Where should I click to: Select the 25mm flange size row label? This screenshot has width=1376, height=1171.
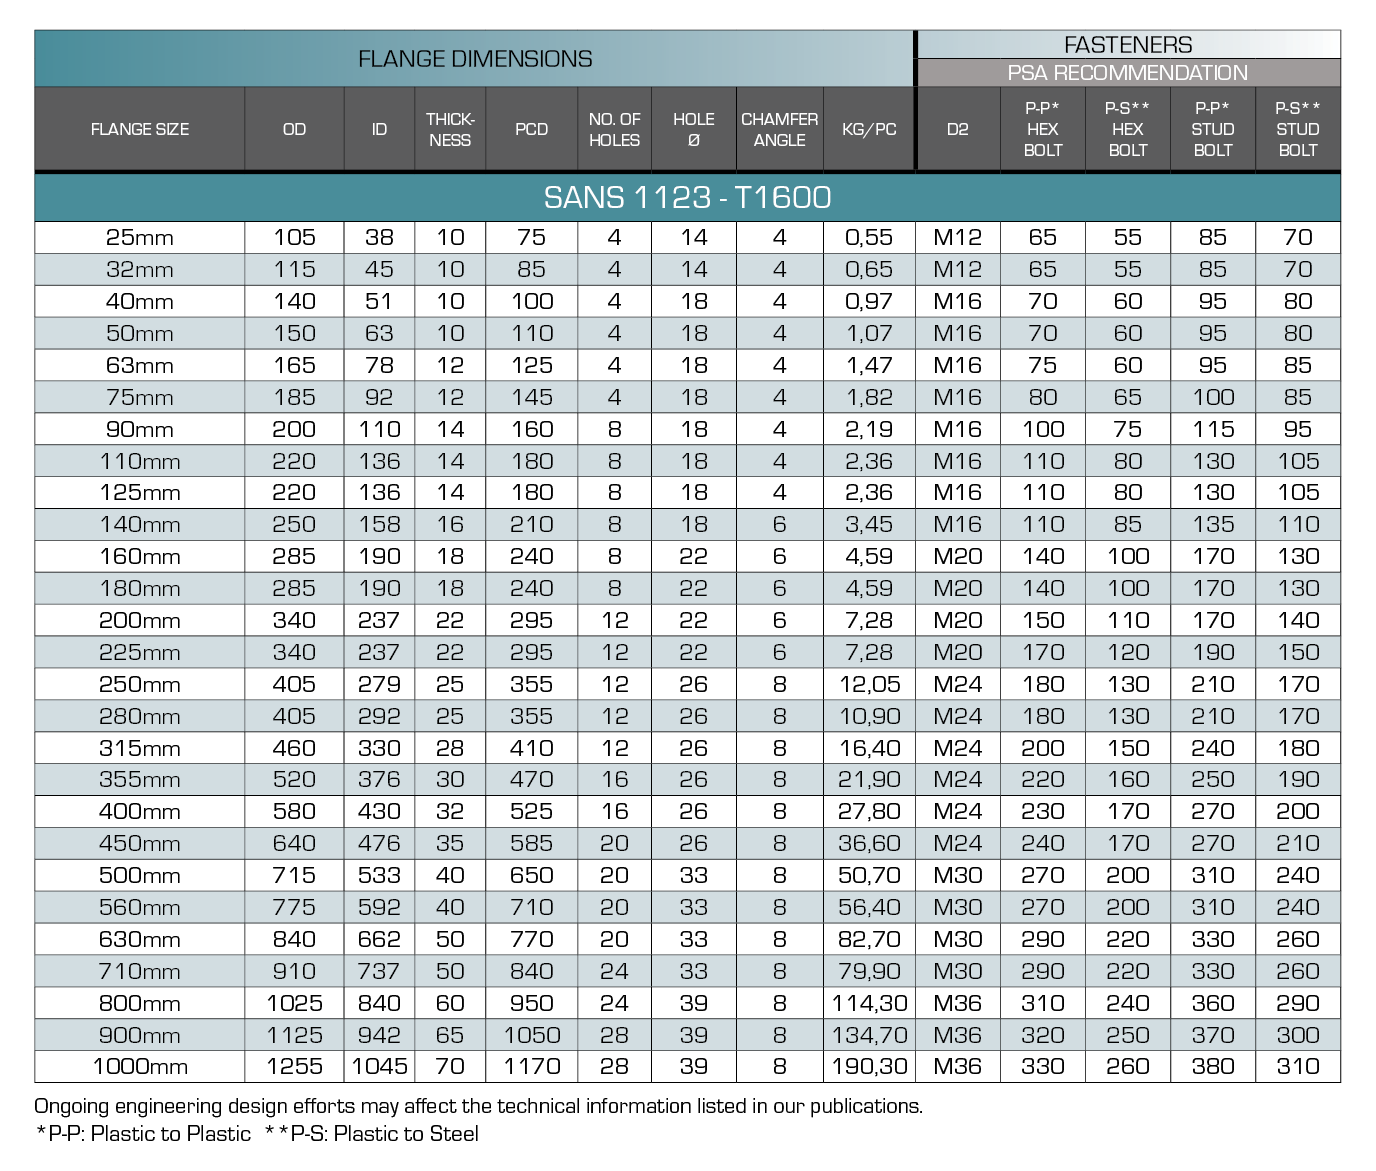pos(140,238)
